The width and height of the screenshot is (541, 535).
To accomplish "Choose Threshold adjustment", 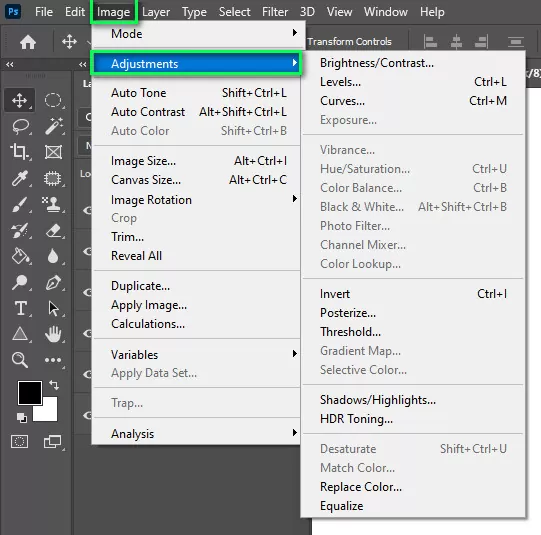I will pyautogui.click(x=413, y=332).
